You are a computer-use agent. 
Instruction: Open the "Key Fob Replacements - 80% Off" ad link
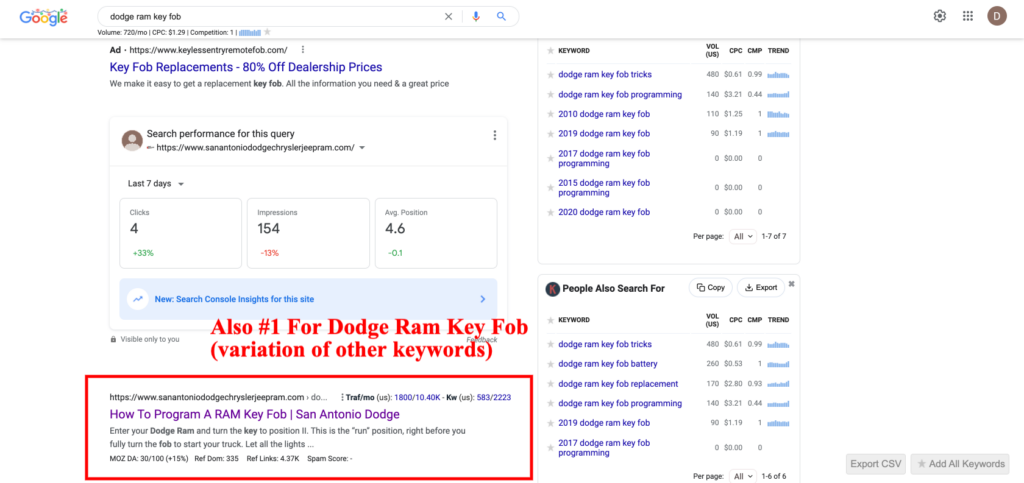246,67
